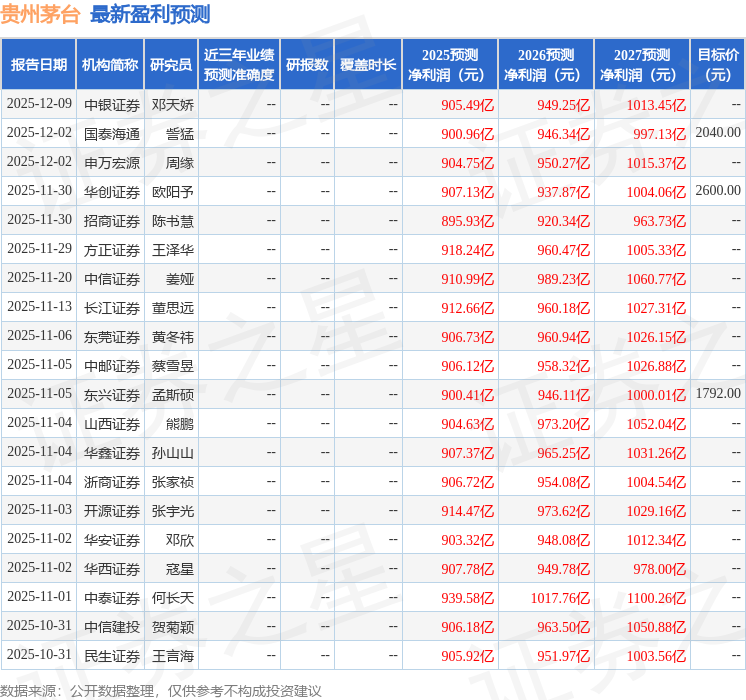Screen dimensions: 746x700
Task: Click 民生证券 row in the table
Action: [111, 656]
